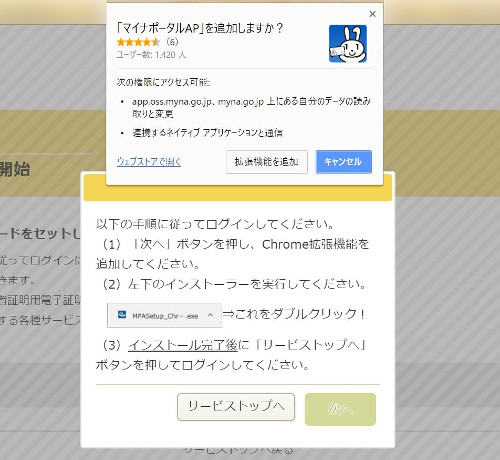This screenshot has height=460, width=500.
Task: Click the 連携するネイティブ アプリケーションと通信 permission line
Action: click(207, 133)
